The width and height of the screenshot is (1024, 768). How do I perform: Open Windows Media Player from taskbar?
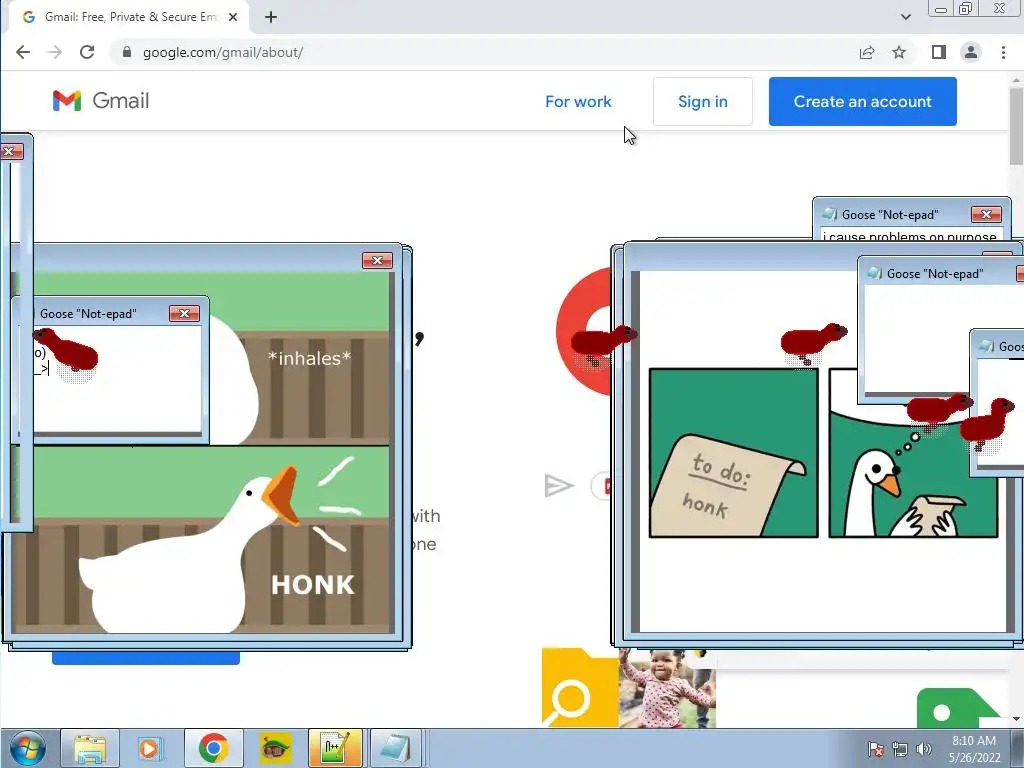149,748
